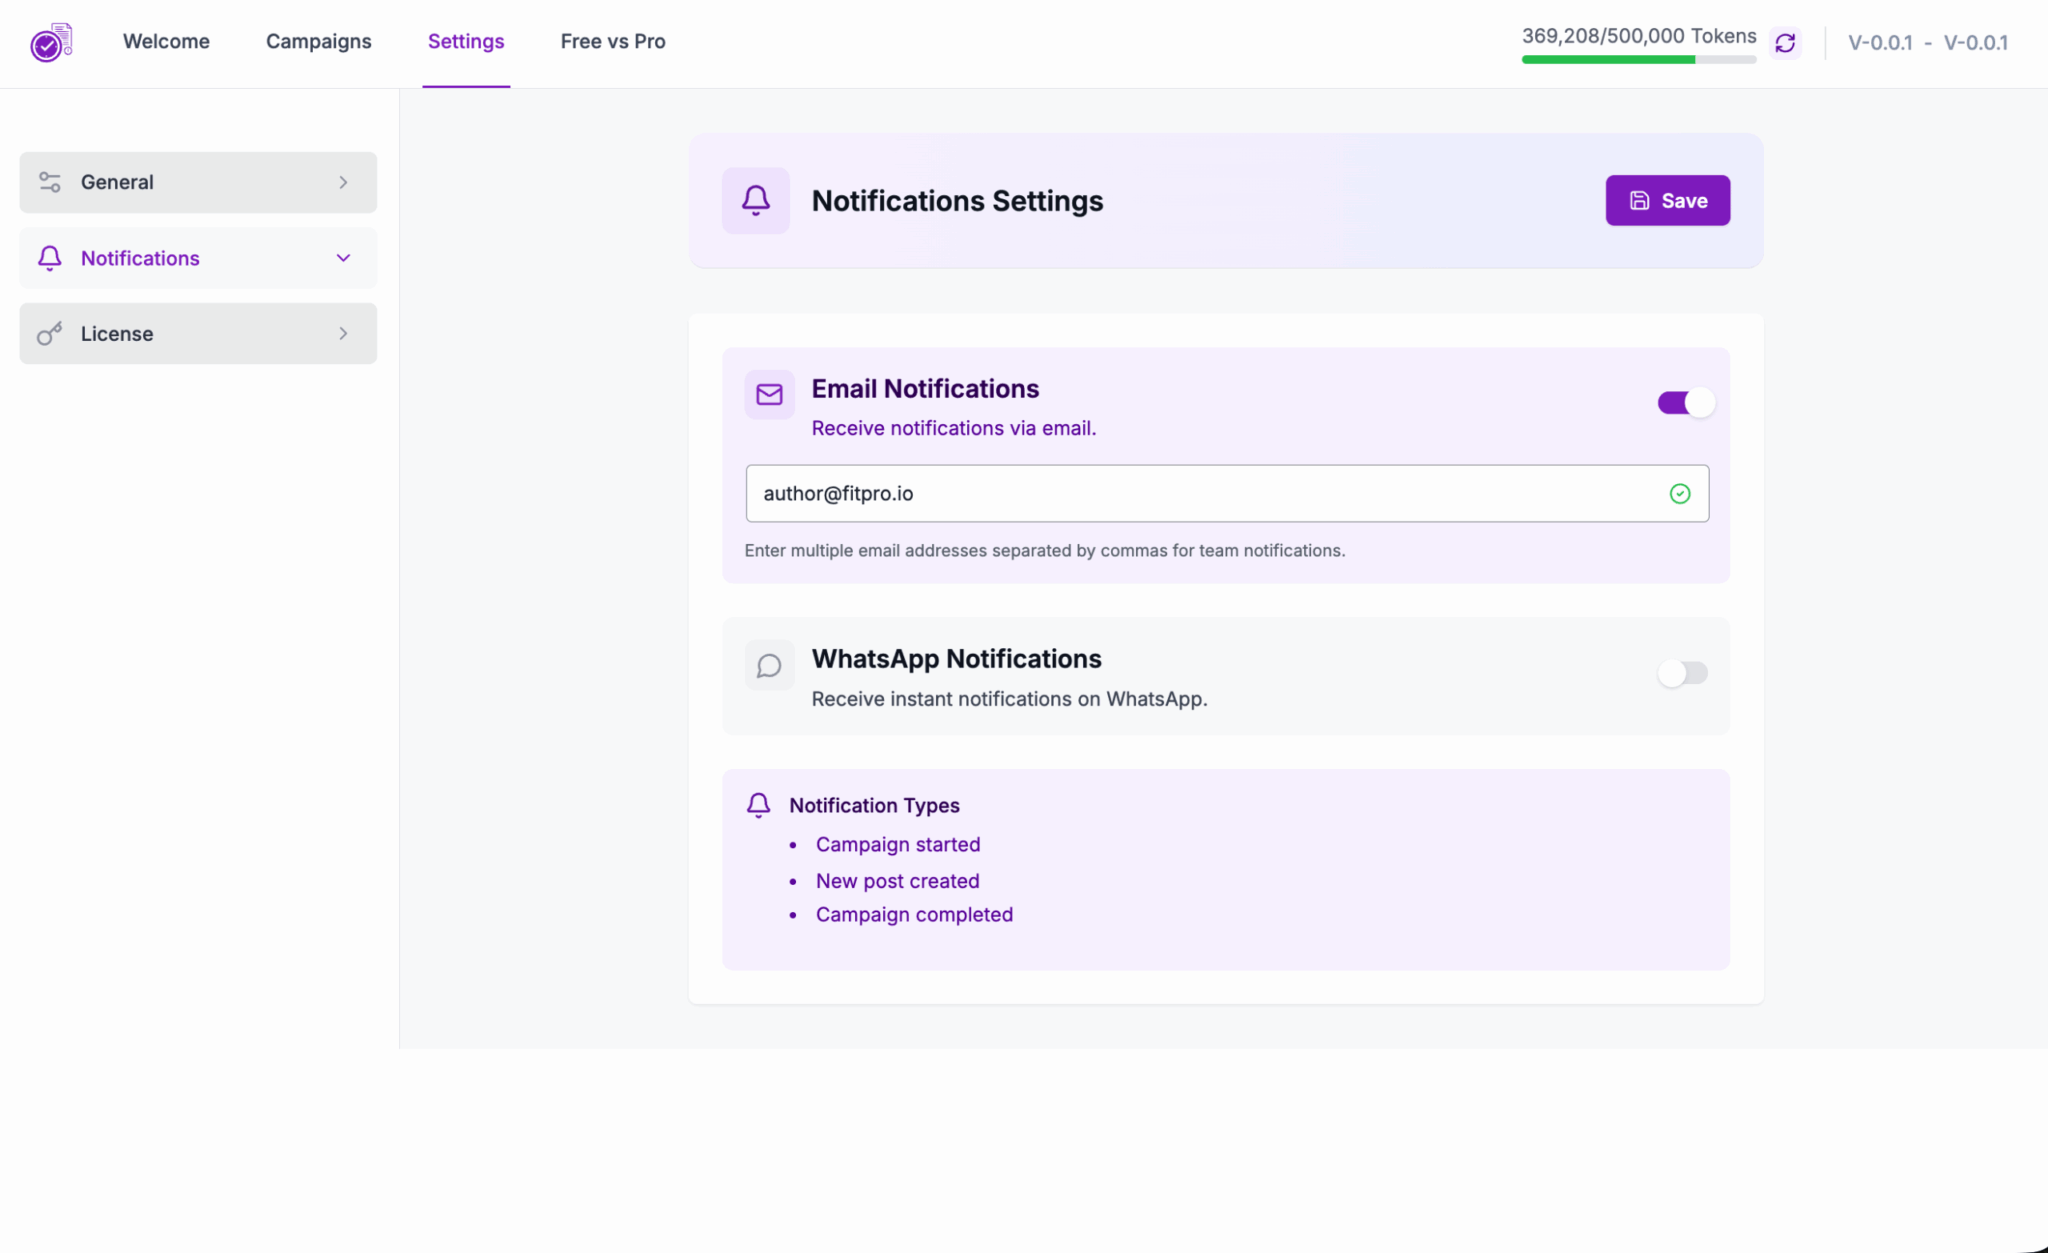The height and width of the screenshot is (1253, 2048).
Task: Click the Campaign started list item
Action: click(898, 845)
